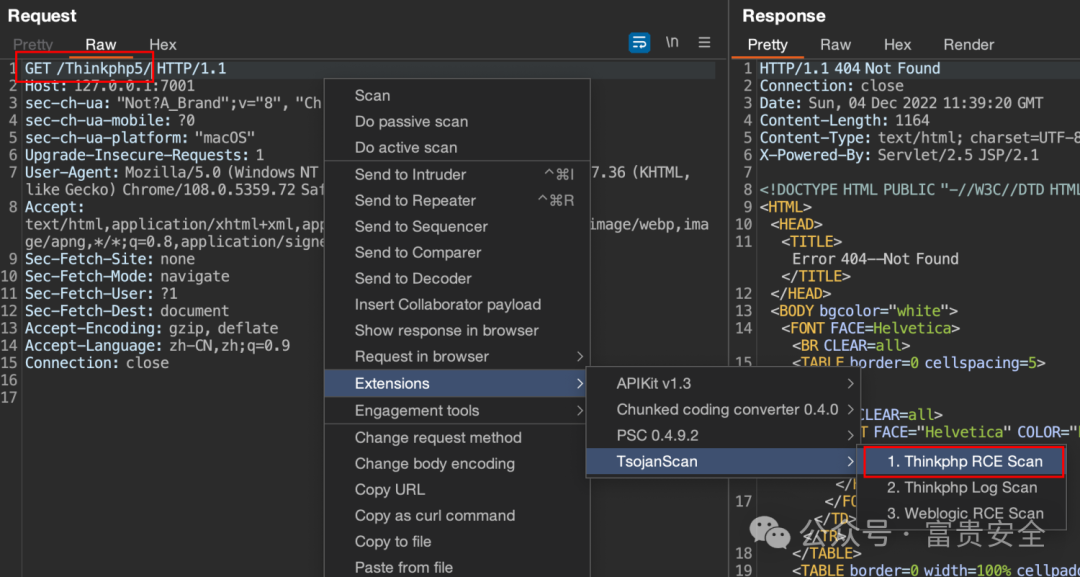Select Send to Sequencer
1080x577 pixels.
tap(457, 227)
